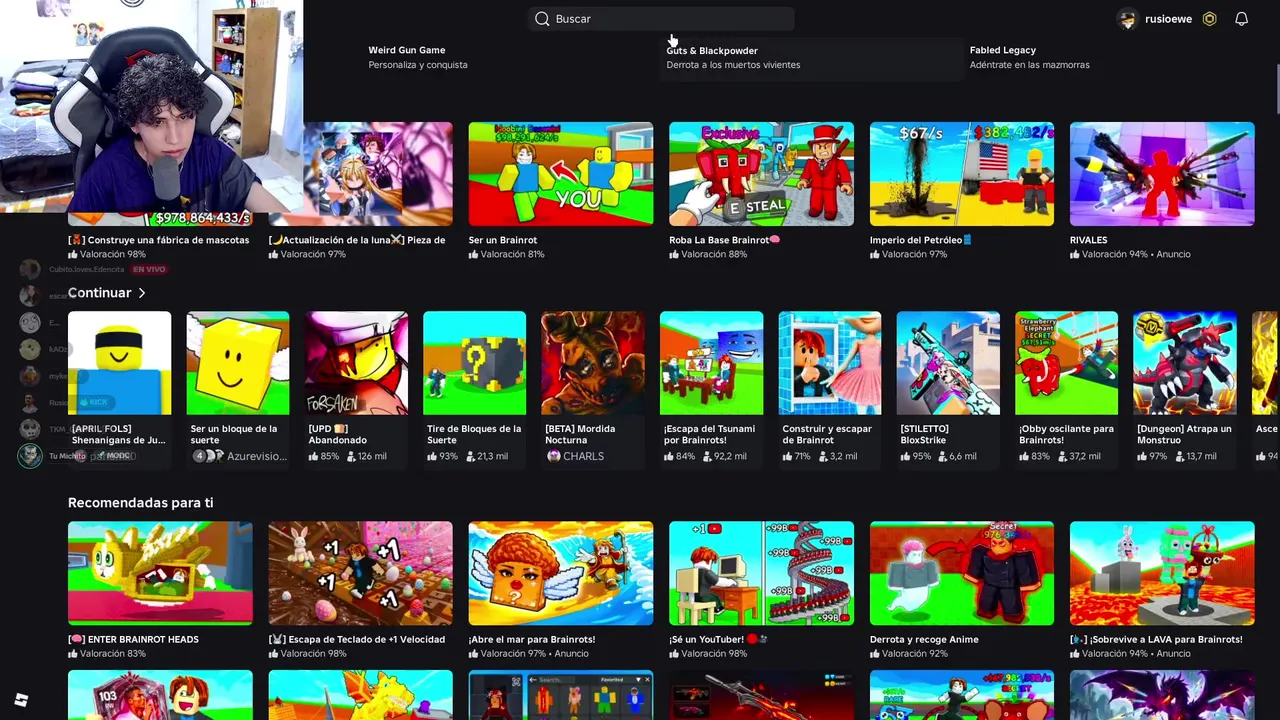Screen dimensions: 1280x720
Task: Open the rusioewe profile name
Action: click(1168, 19)
